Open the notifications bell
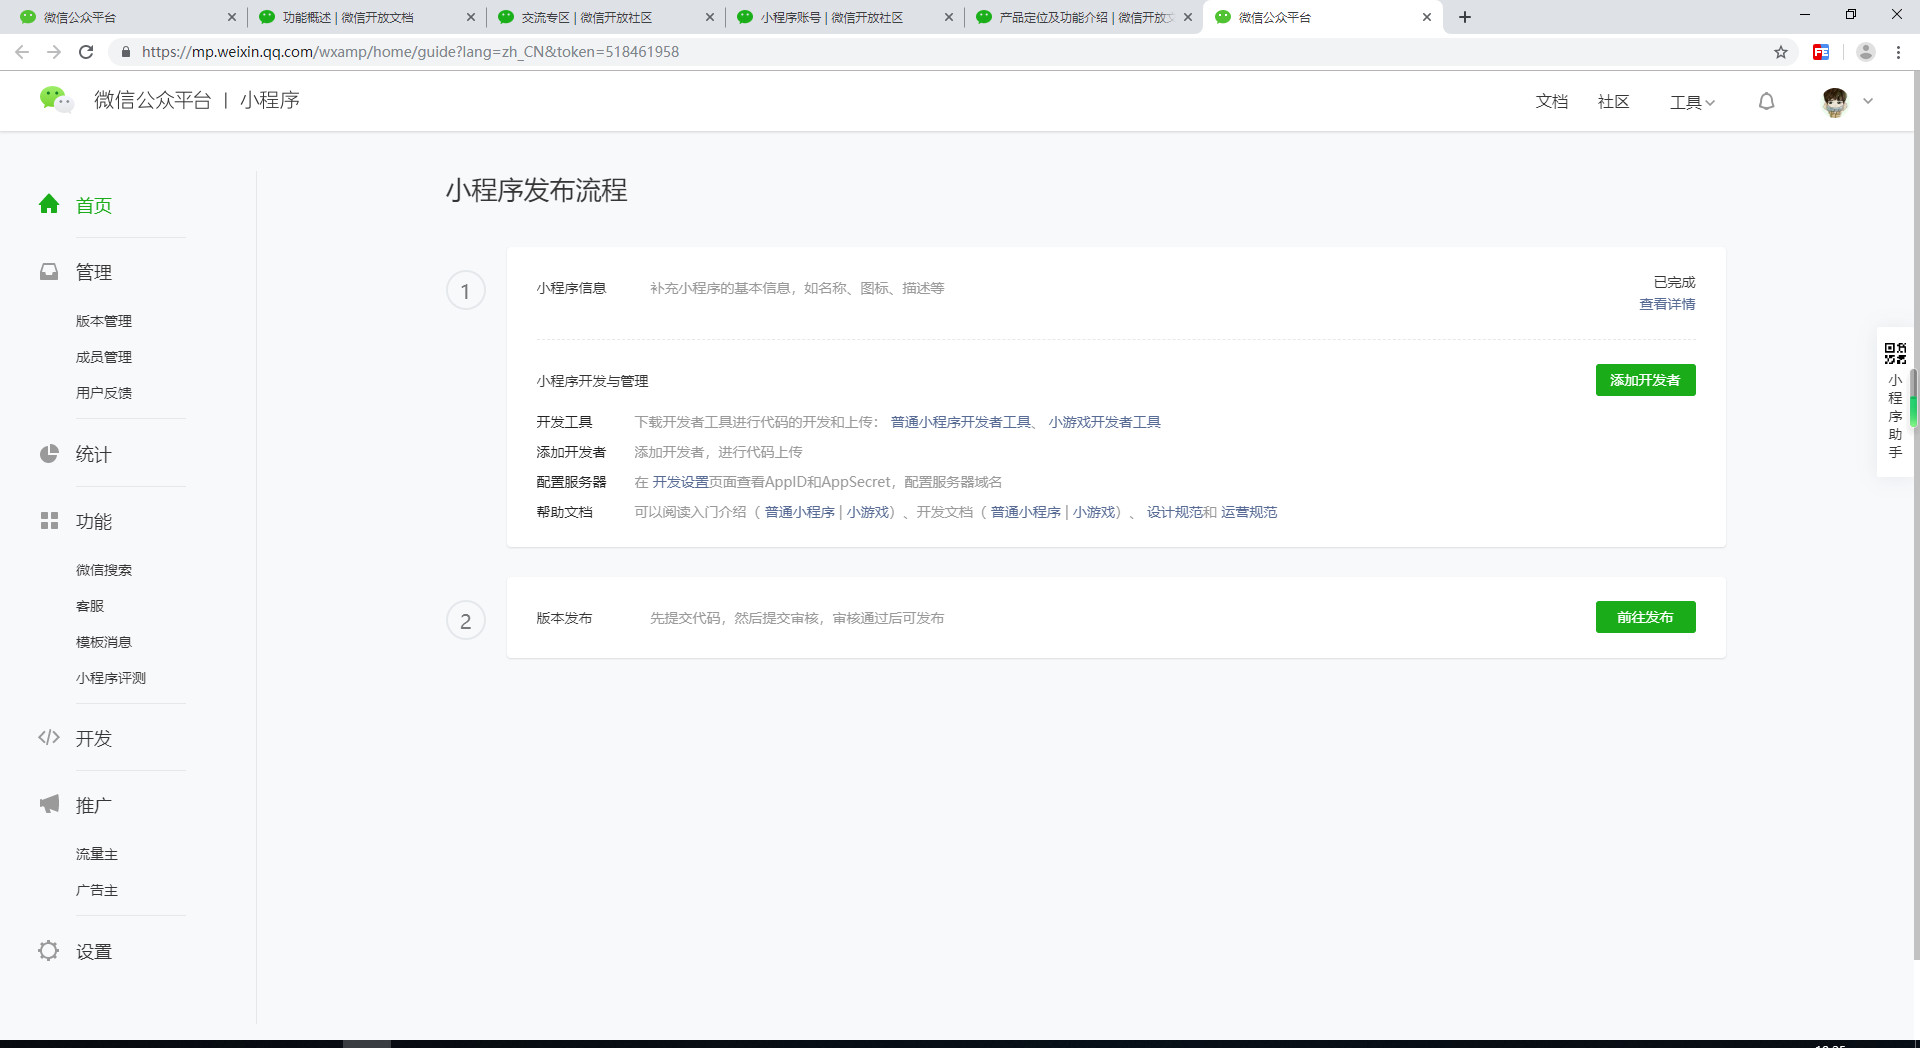This screenshot has height=1048, width=1920. [x=1767, y=101]
